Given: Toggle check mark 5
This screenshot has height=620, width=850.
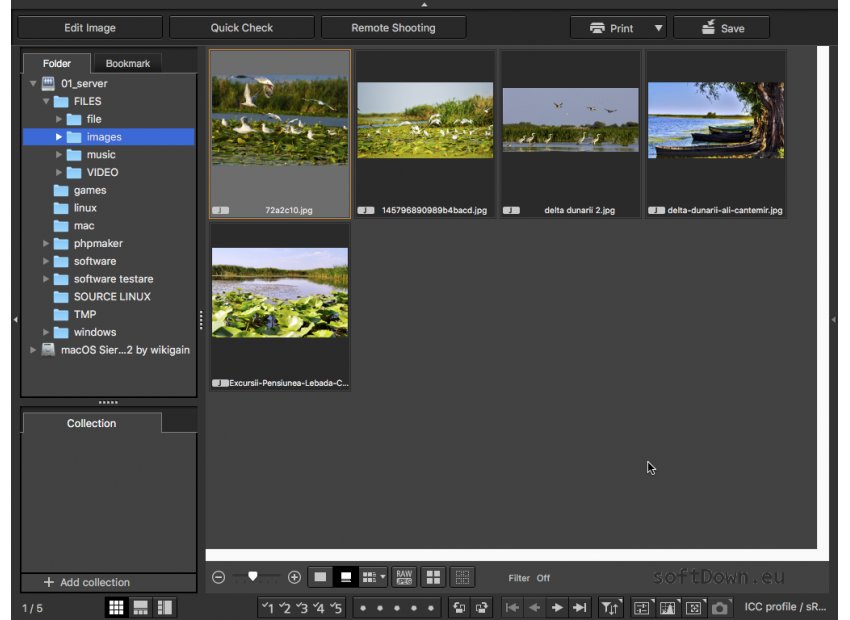Looking at the screenshot, I should click(336, 608).
